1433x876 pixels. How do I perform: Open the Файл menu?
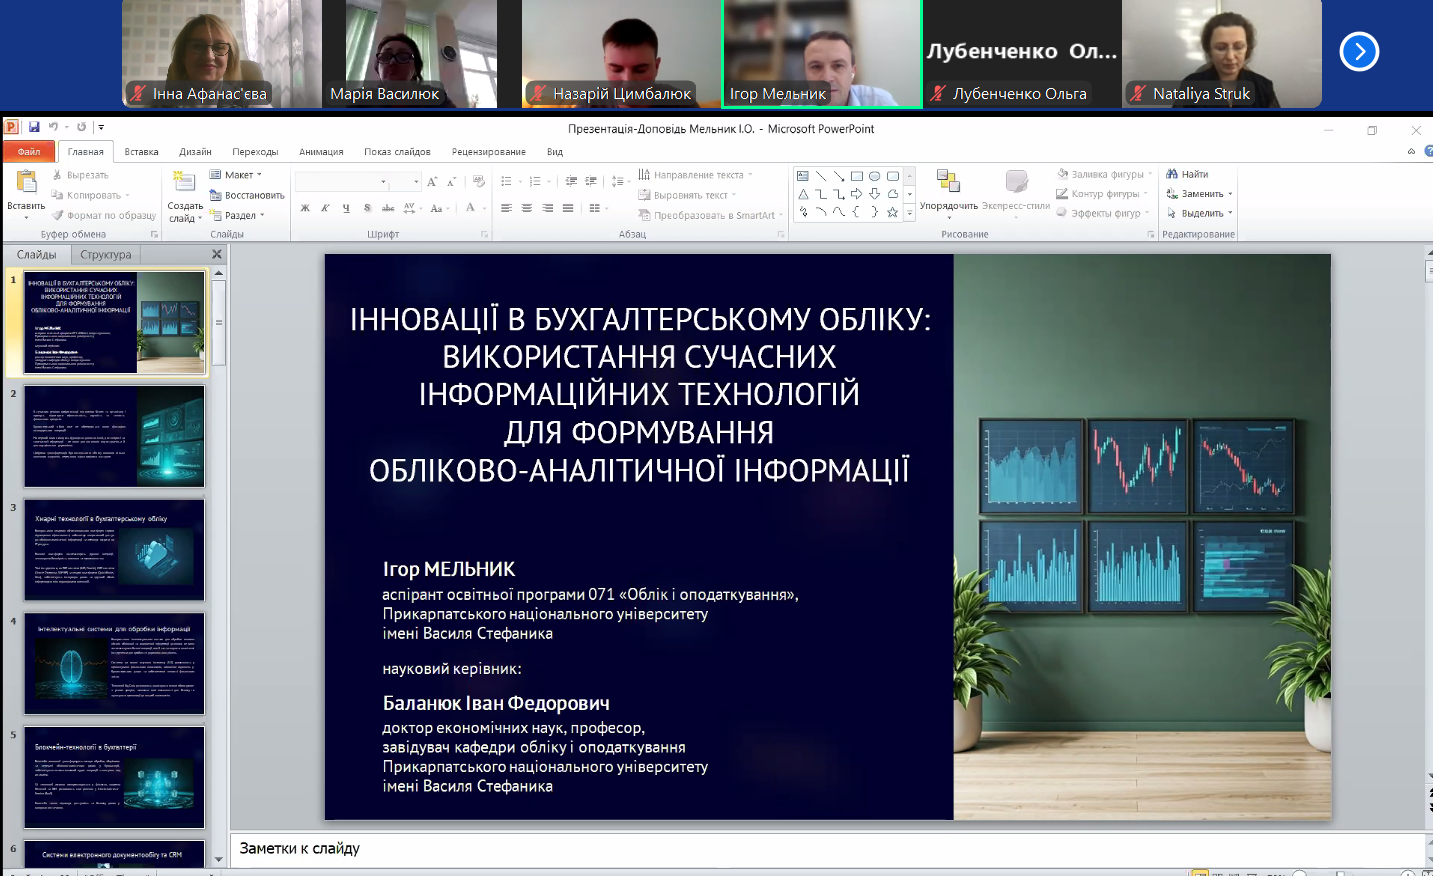(x=29, y=152)
